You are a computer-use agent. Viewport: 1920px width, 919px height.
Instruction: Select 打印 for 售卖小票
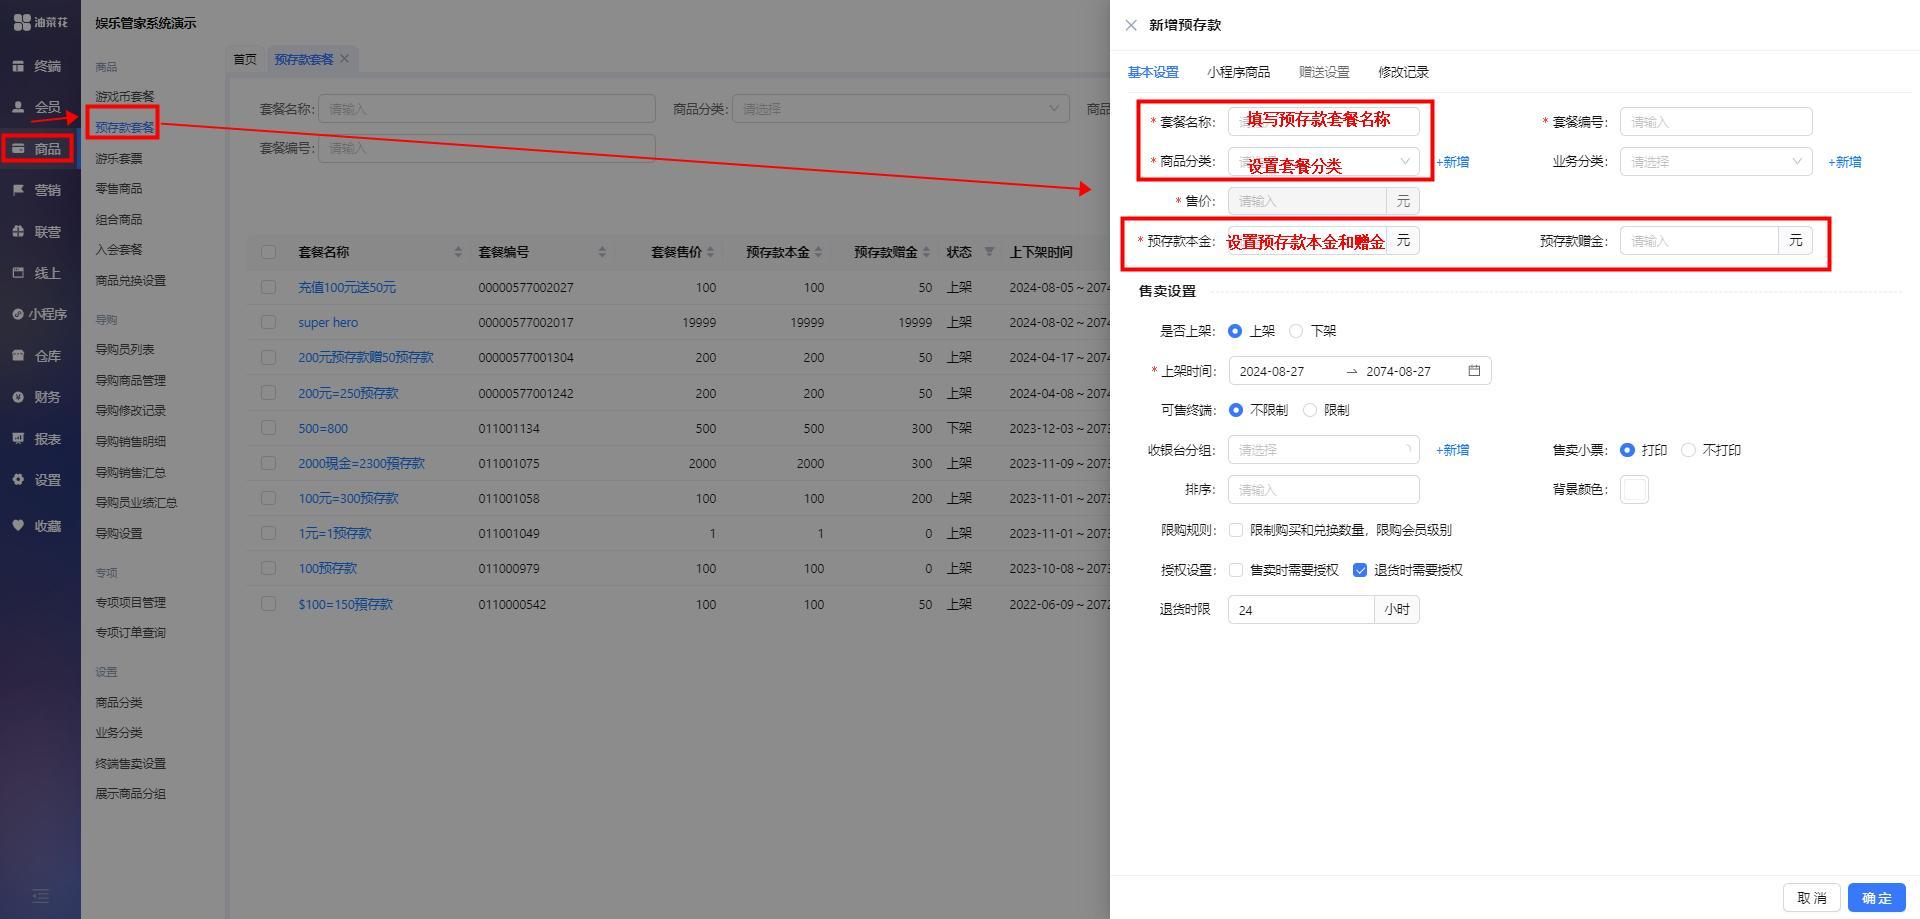point(1627,450)
